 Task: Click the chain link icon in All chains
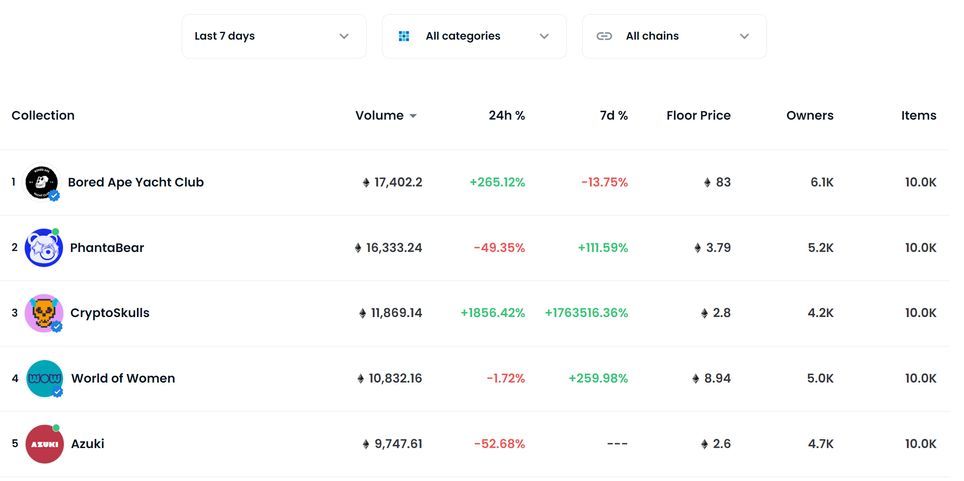click(x=604, y=36)
